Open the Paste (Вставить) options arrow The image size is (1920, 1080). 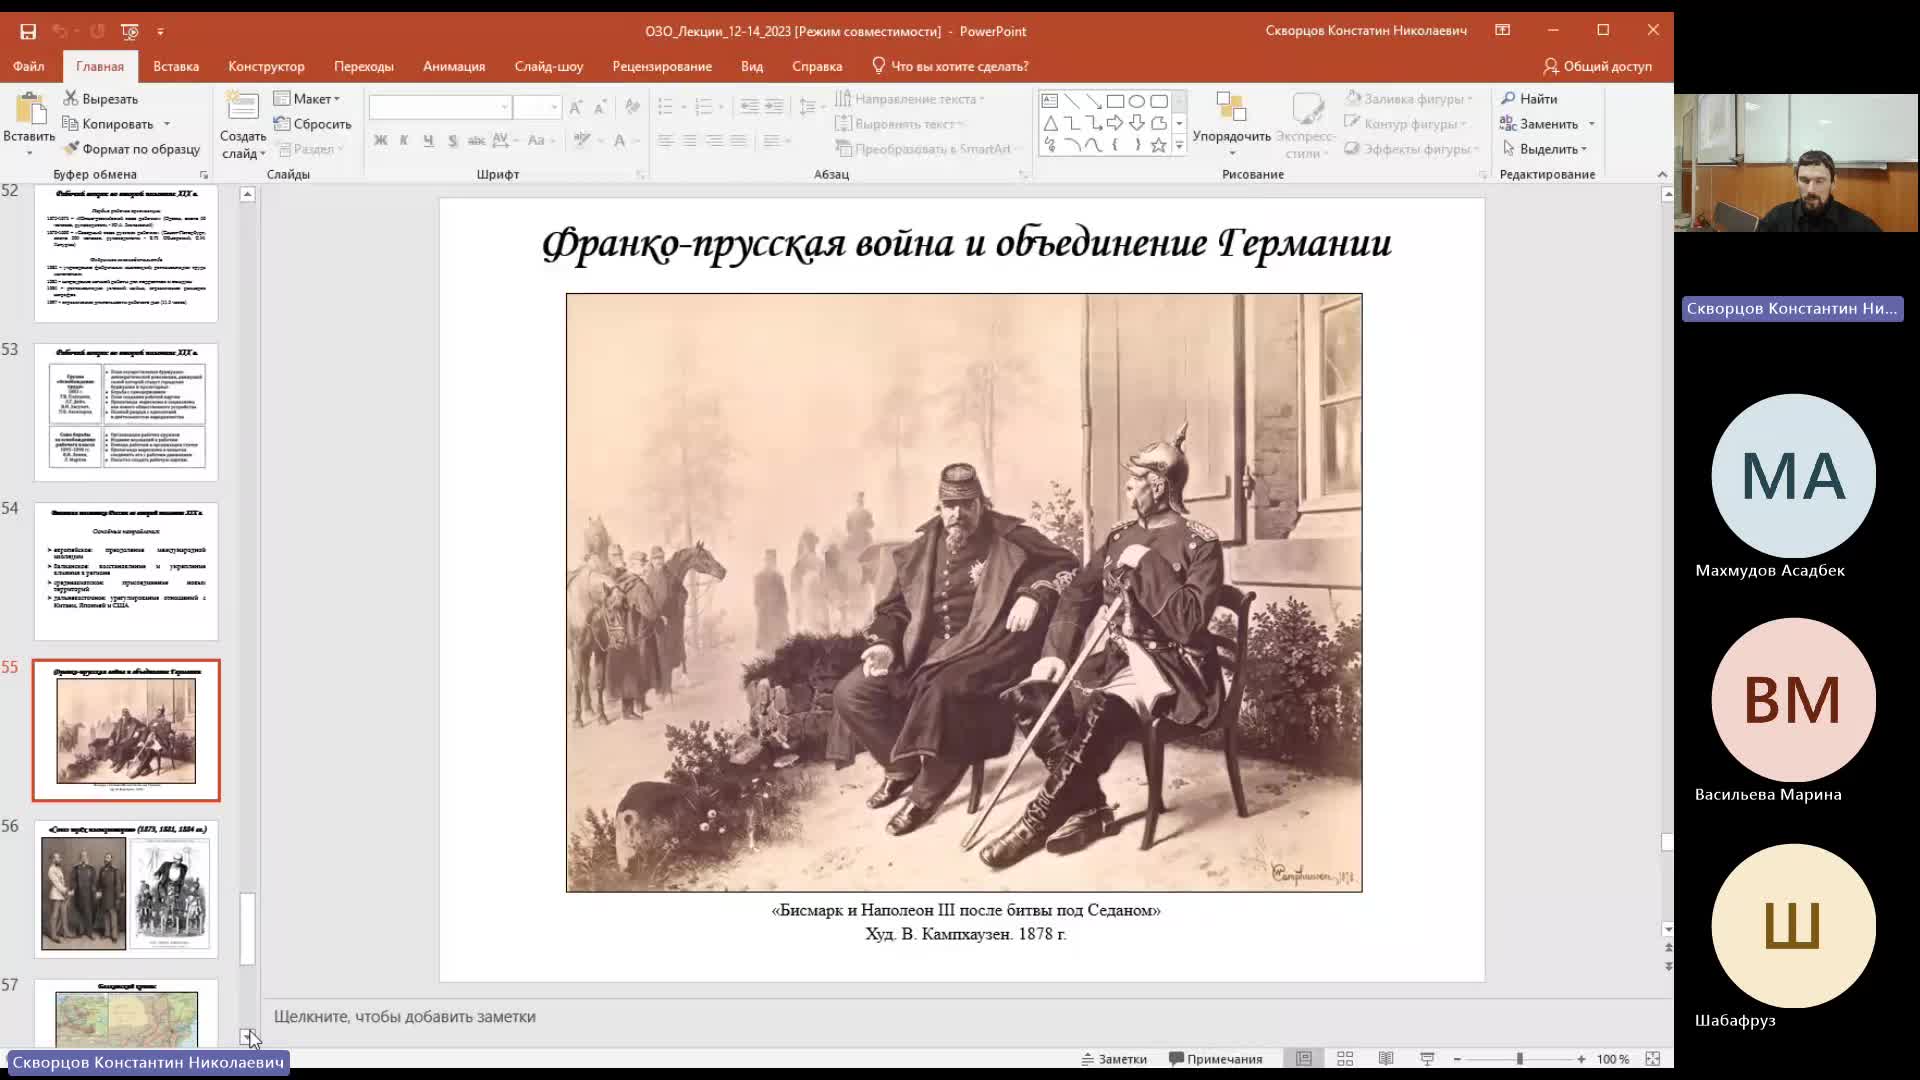[x=29, y=153]
